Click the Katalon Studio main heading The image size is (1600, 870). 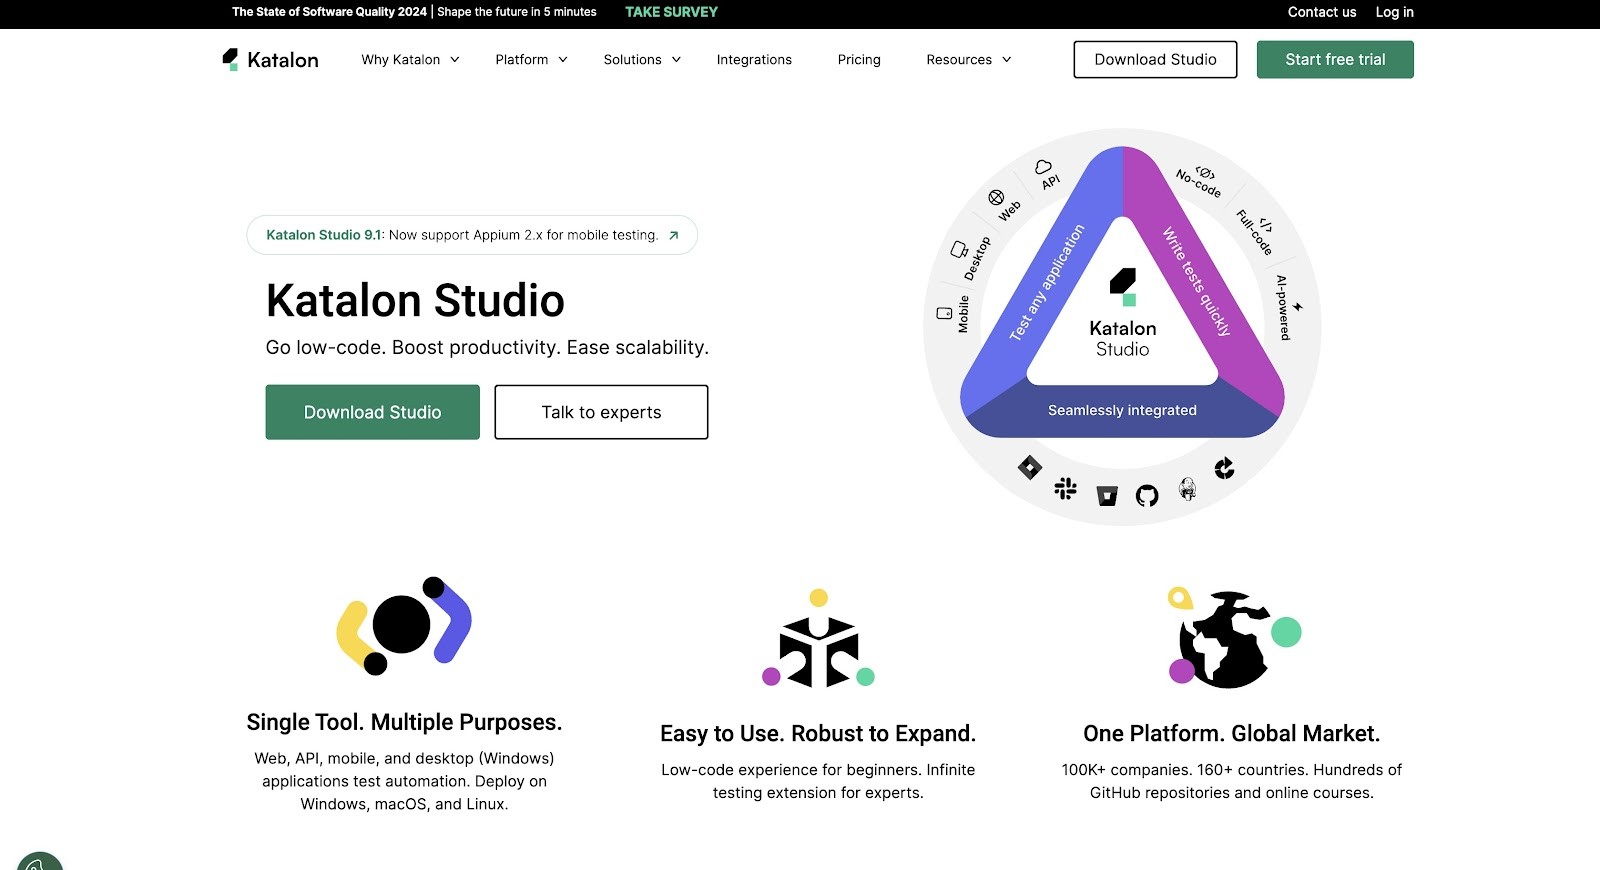tap(415, 300)
